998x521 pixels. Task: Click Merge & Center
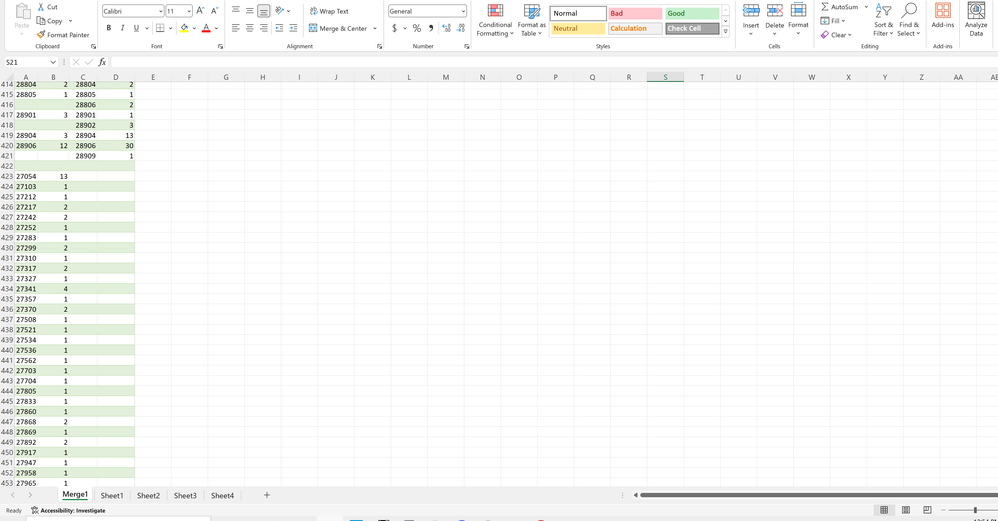coord(338,28)
